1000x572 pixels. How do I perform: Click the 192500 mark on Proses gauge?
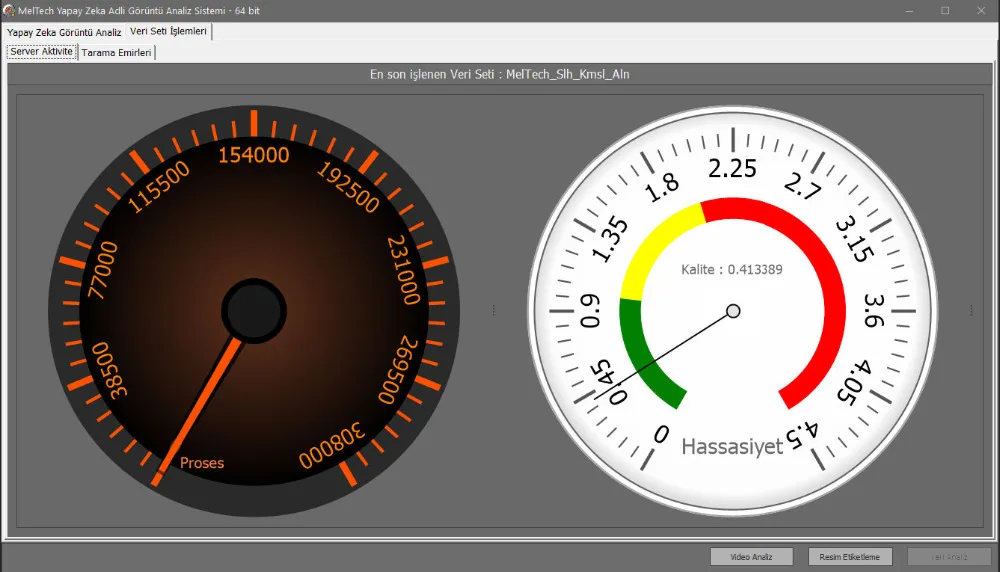[348, 187]
